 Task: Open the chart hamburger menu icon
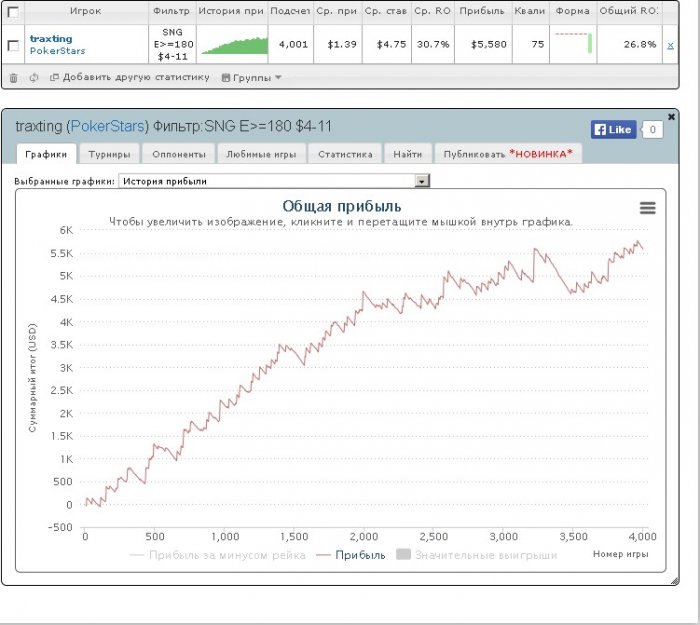(648, 208)
